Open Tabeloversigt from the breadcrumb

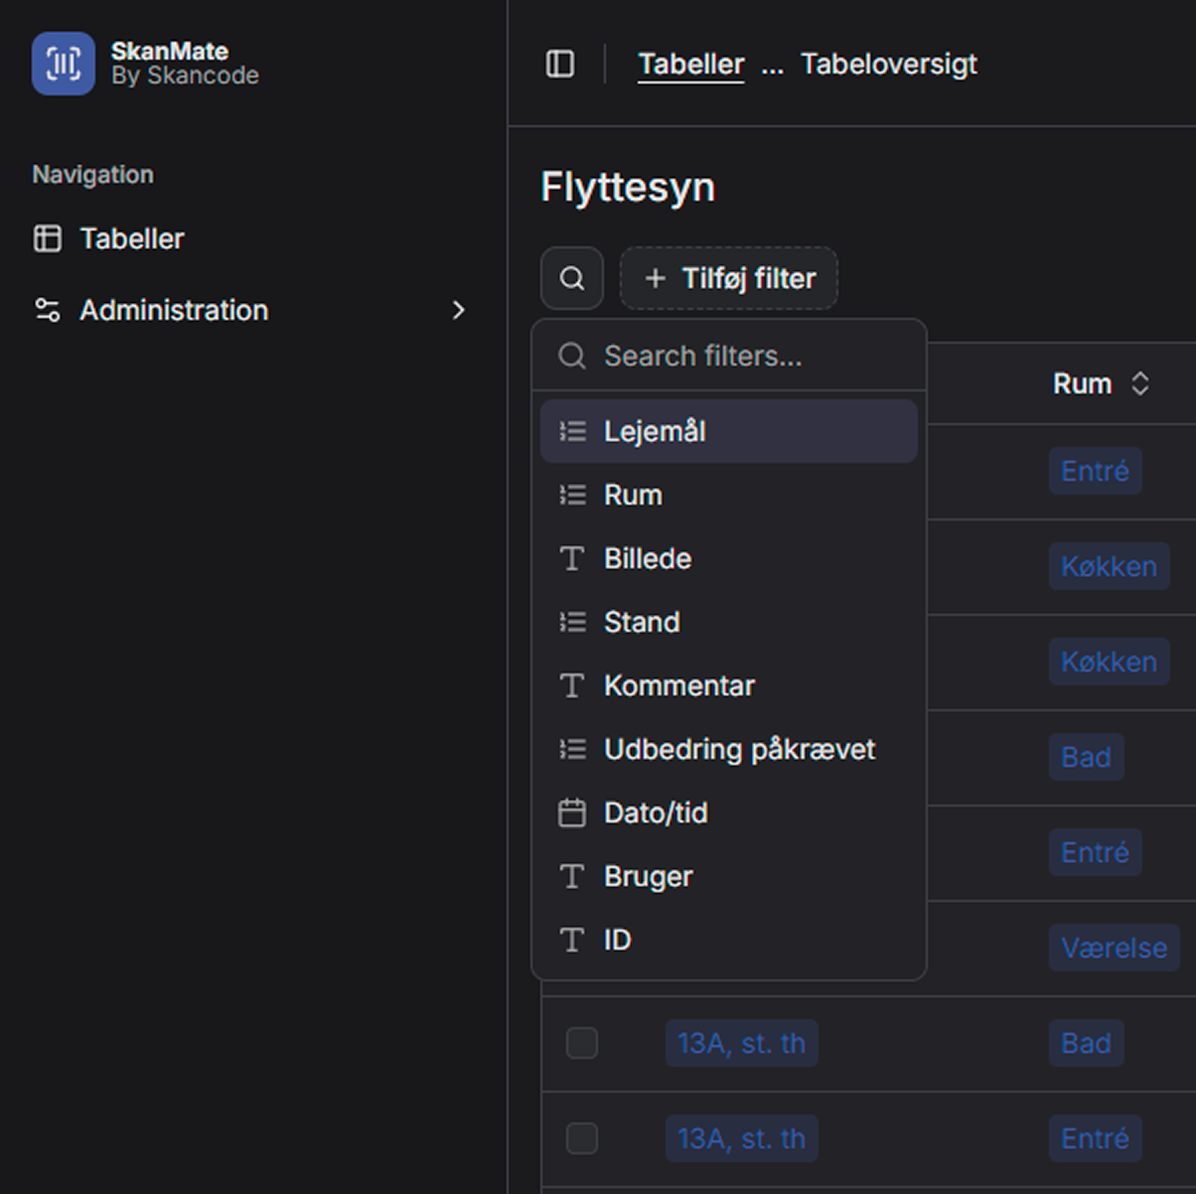tap(887, 63)
